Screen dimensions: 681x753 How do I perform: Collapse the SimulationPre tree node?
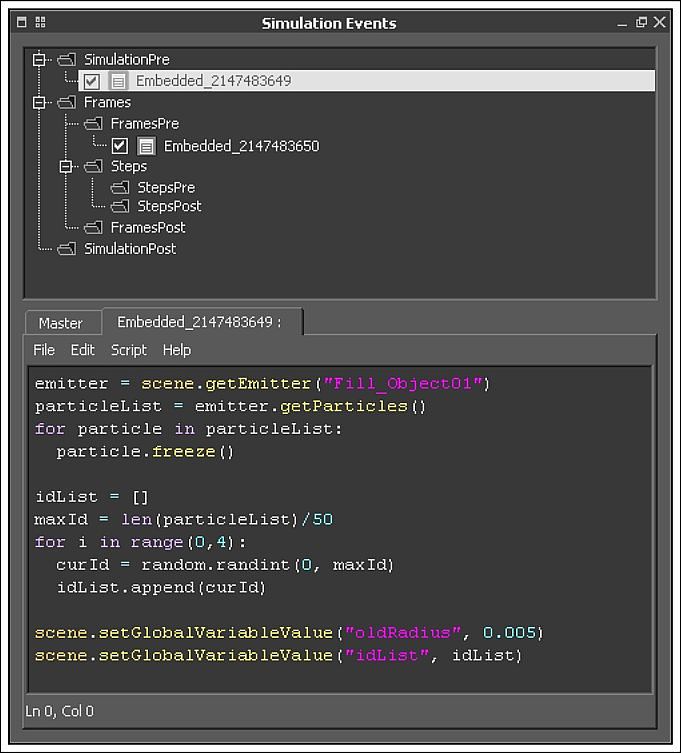[39, 60]
